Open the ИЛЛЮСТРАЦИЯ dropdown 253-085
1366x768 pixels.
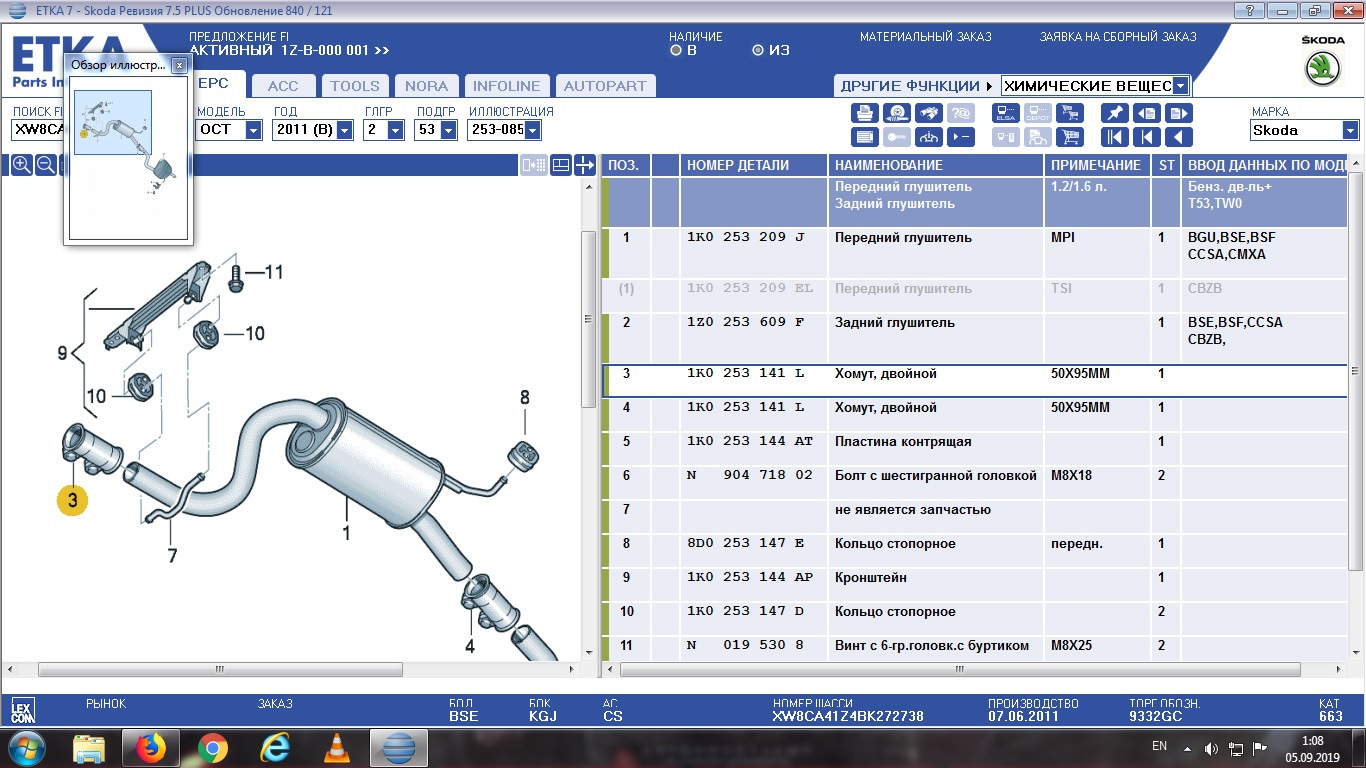coord(532,130)
